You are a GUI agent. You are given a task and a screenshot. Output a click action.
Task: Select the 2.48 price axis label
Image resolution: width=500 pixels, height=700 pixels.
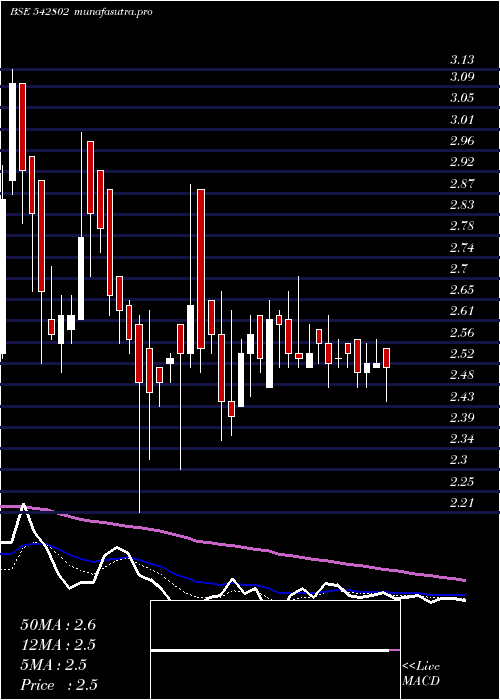[462, 375]
